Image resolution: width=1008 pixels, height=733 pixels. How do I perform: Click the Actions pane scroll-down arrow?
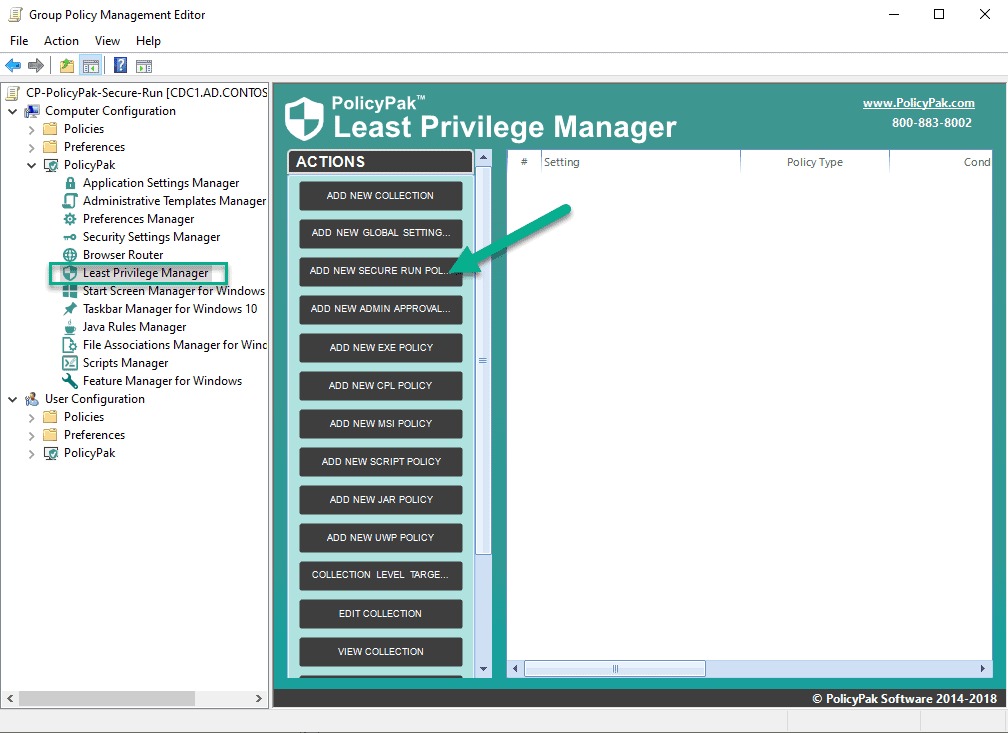pyautogui.click(x=483, y=669)
